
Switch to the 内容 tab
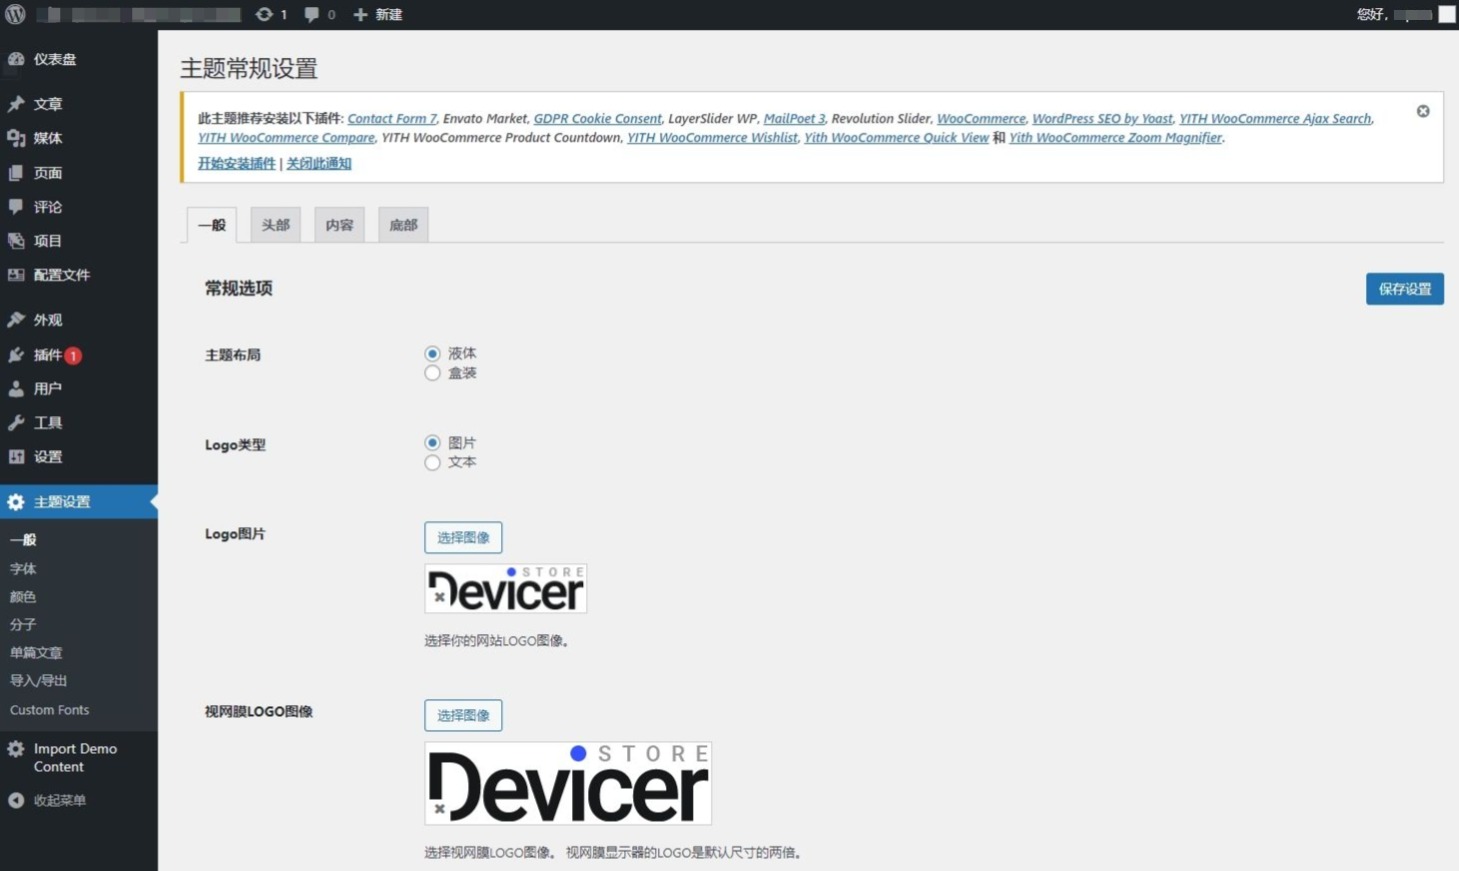coord(339,225)
